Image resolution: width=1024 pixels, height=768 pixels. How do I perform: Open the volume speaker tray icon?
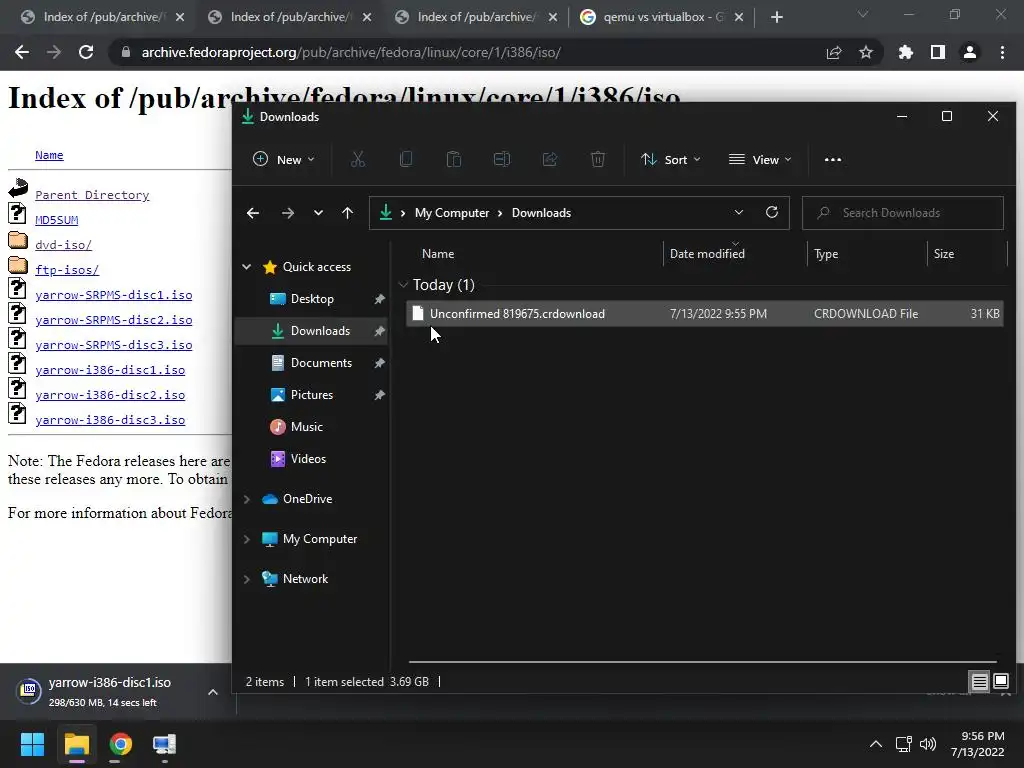(928, 744)
